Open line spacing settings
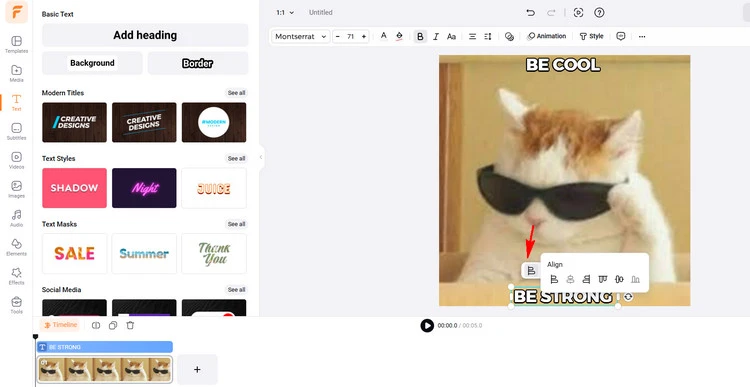 488,36
